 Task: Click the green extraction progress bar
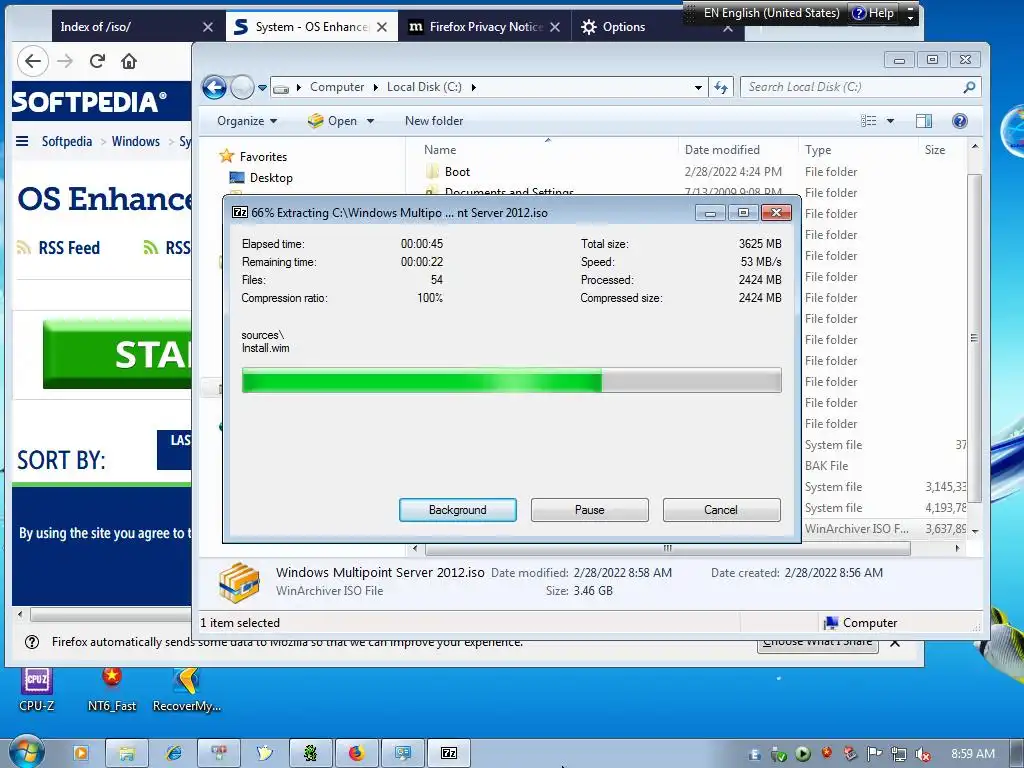[511, 380]
